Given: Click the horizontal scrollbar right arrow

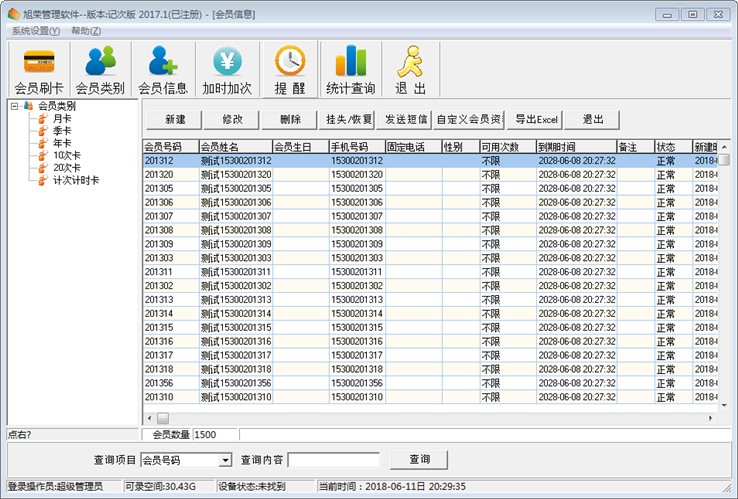Looking at the screenshot, I should click(710, 418).
